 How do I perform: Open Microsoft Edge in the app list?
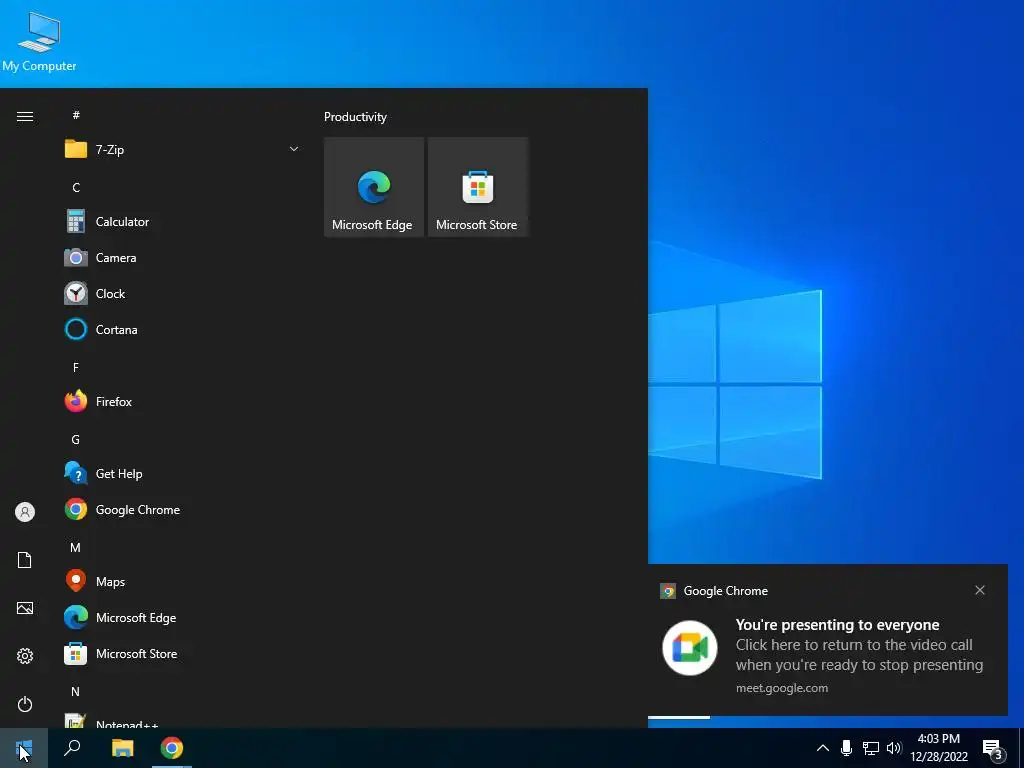coord(182,617)
